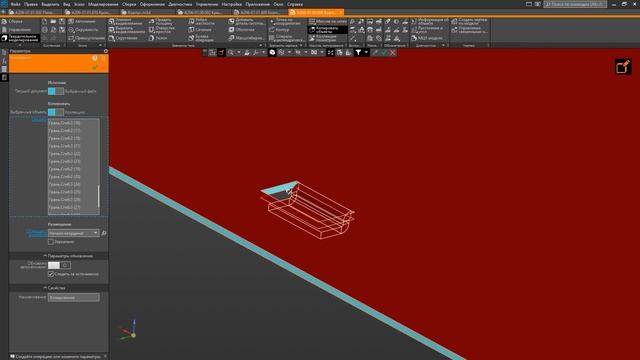Image resolution: width=640 pixels, height=360 pixels.
Task: Open the zoom magnifier dropdown arrow
Action: [x=239, y=52]
